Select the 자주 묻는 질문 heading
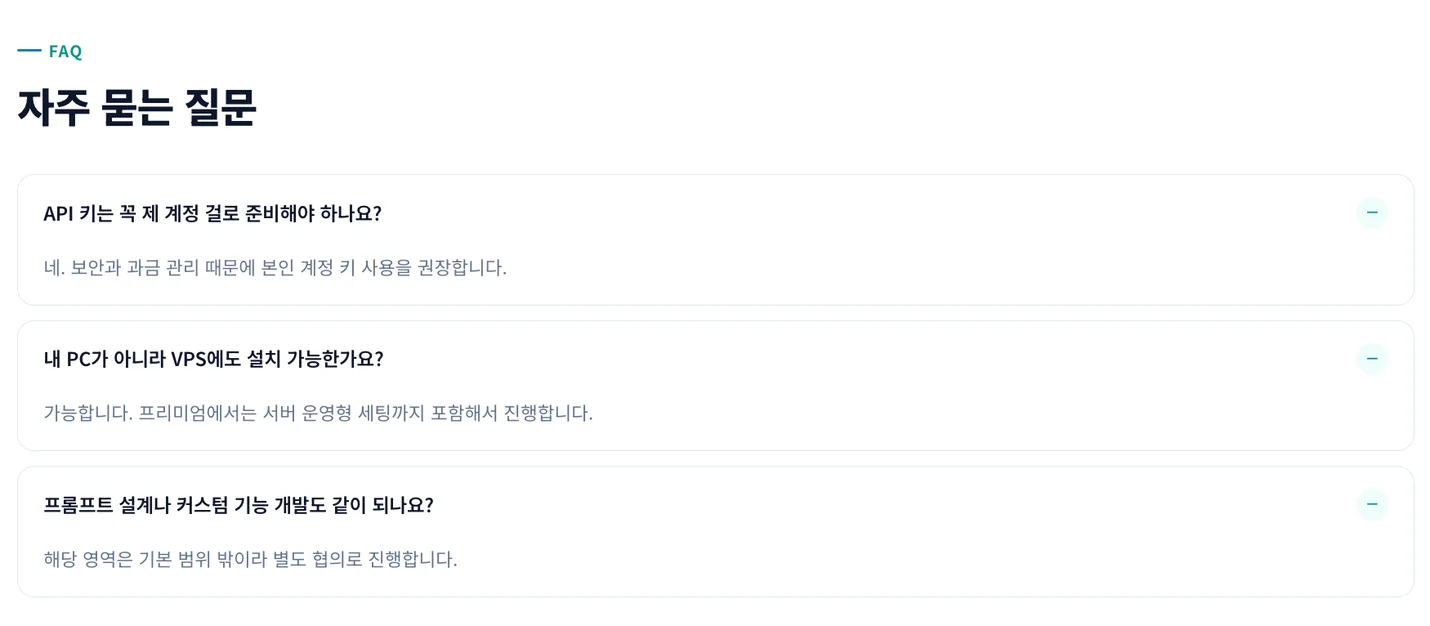This screenshot has height=626, width=1430. (x=136, y=108)
